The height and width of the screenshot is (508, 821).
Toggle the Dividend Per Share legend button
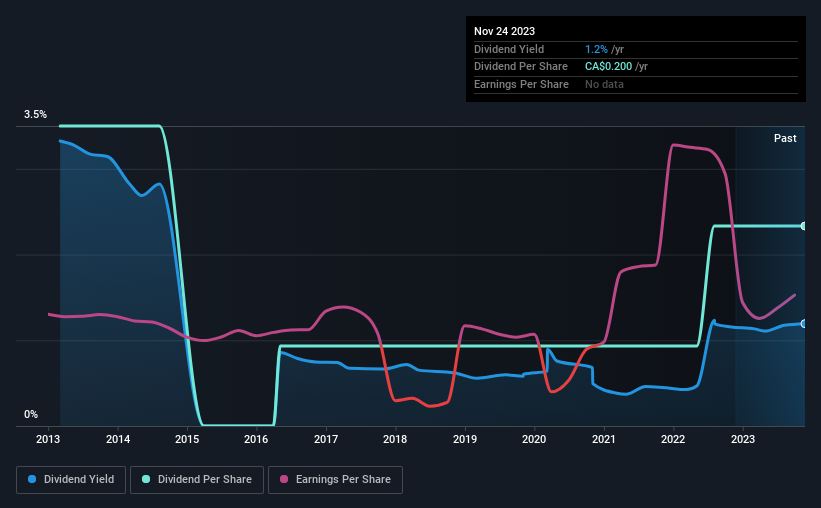pyautogui.click(x=197, y=480)
